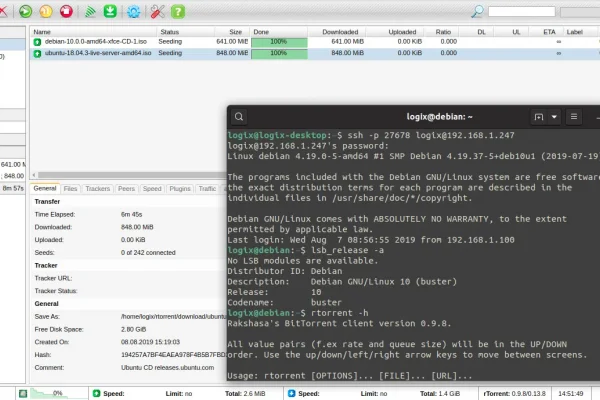This screenshot has height=400, width=600.
Task: Open the Traffic tab
Action: tap(207, 189)
